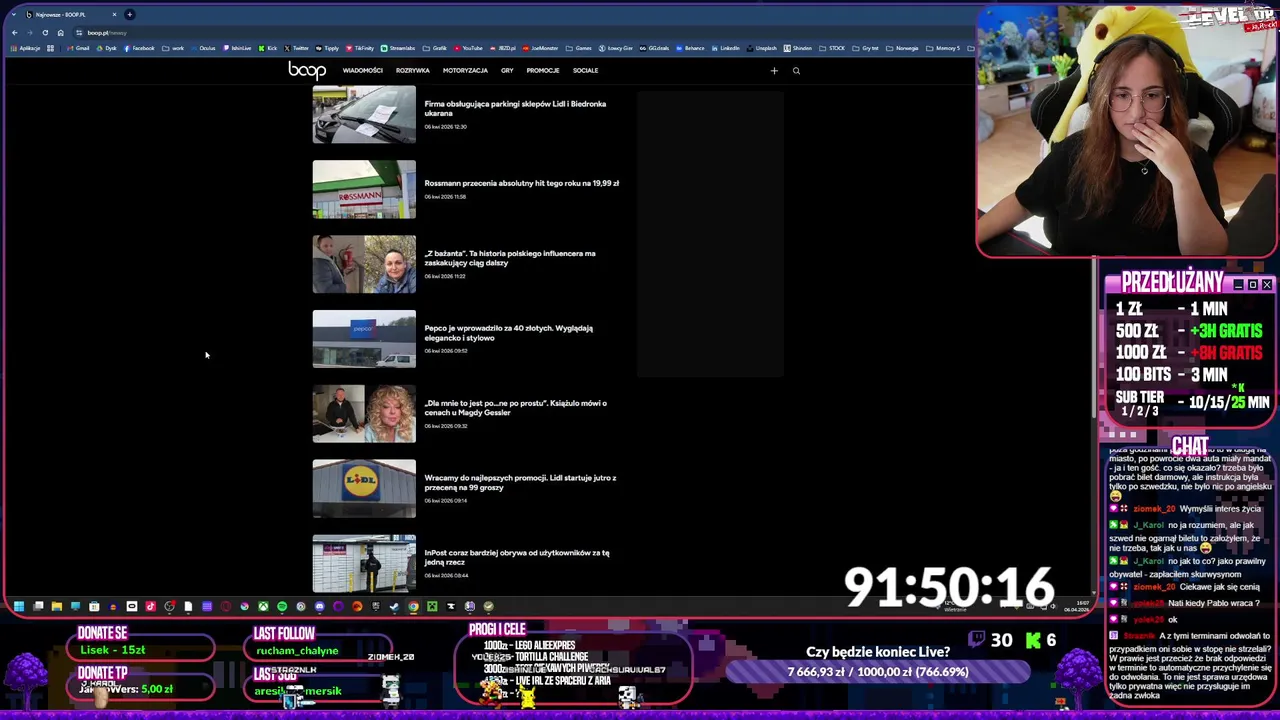The image size is (1280, 720).
Task: Open the MOTORYZACJA menu section
Action: pos(465,71)
